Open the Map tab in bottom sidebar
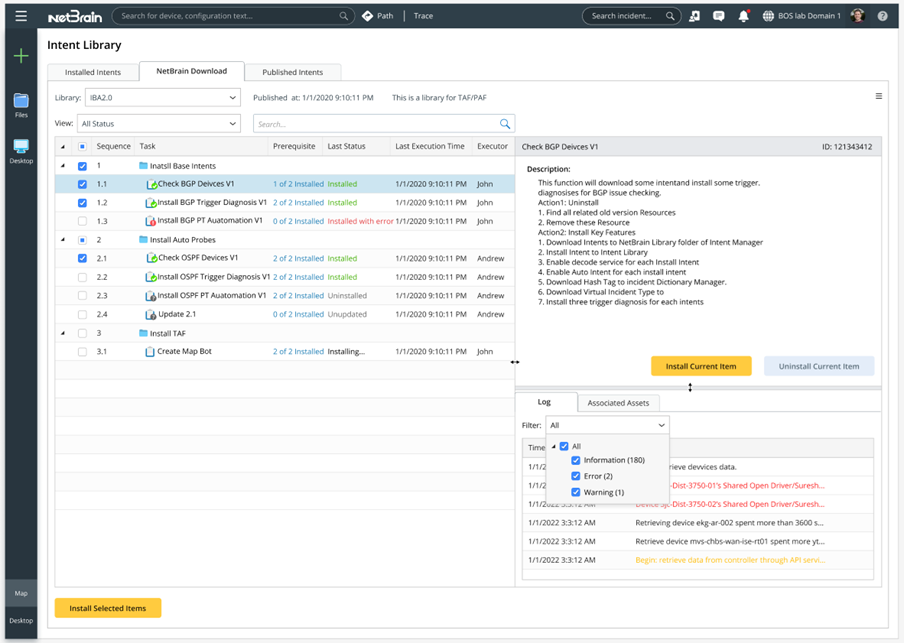This screenshot has height=643, width=904. pos(21,593)
